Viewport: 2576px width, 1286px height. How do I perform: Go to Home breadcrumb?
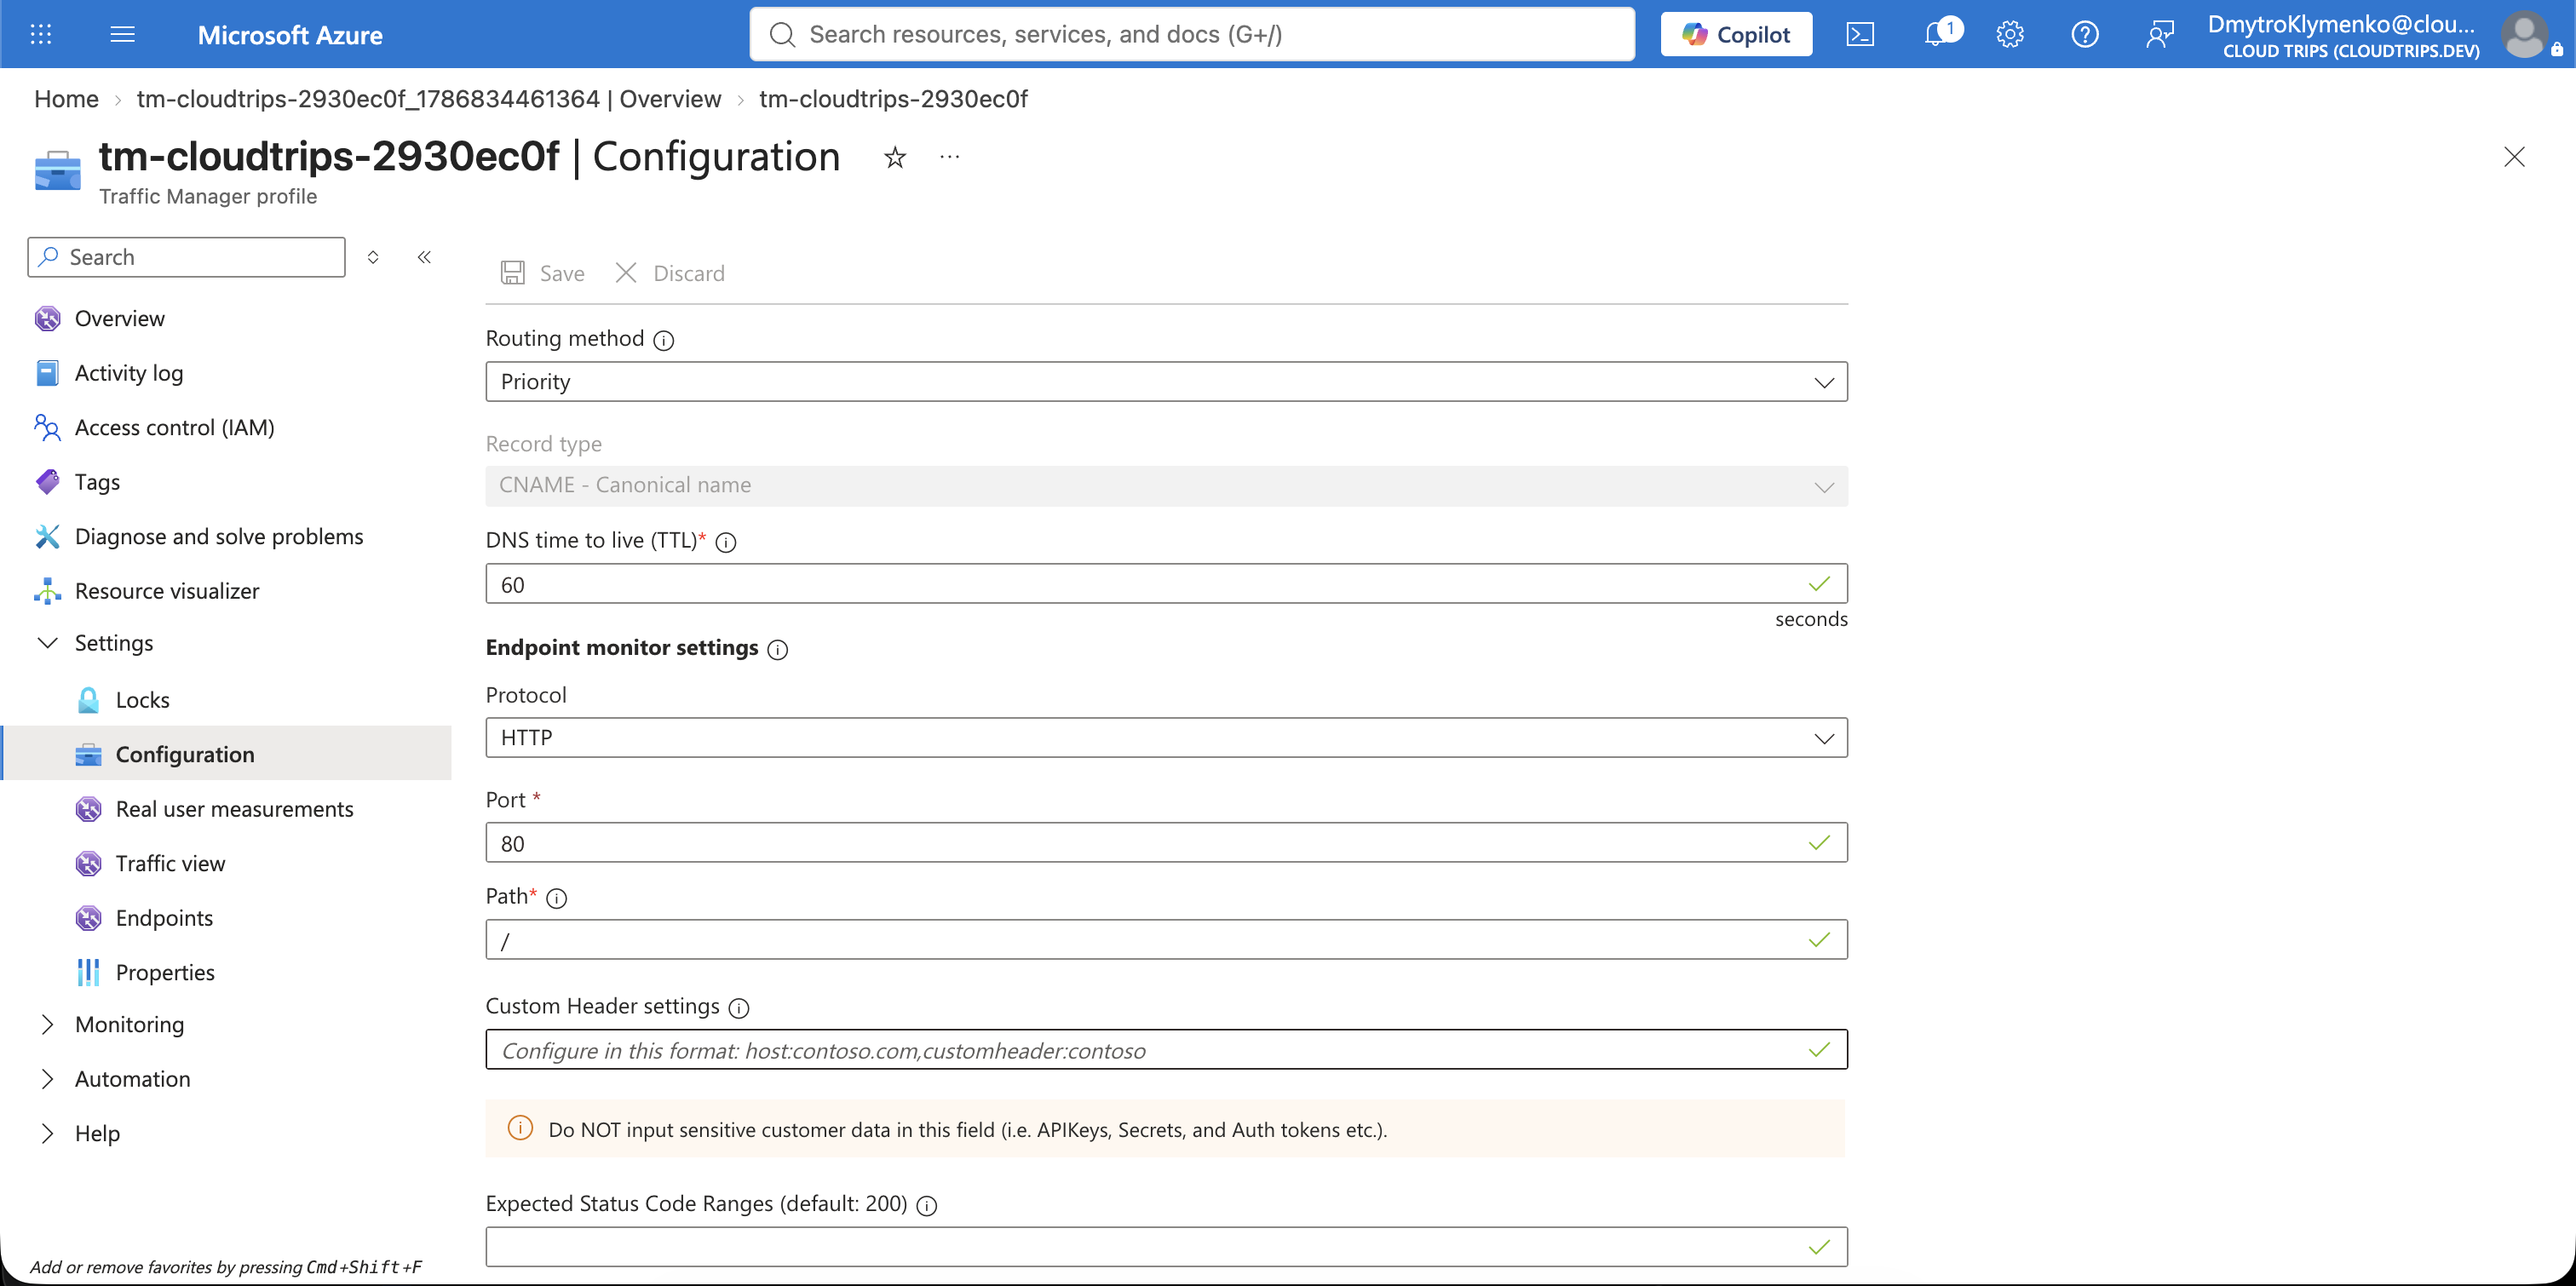pyautogui.click(x=66, y=99)
